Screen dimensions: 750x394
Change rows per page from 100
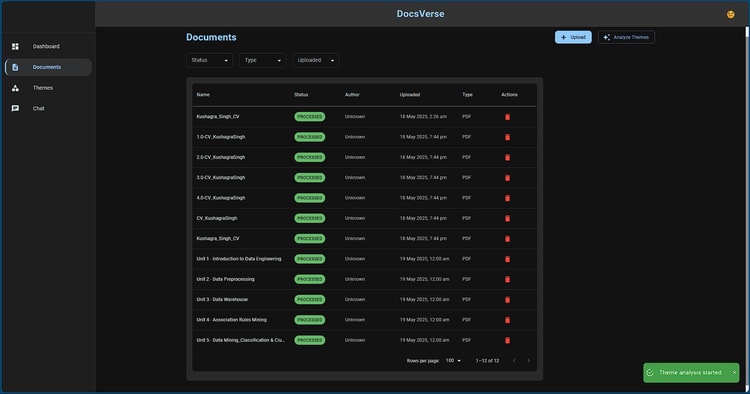coord(453,361)
